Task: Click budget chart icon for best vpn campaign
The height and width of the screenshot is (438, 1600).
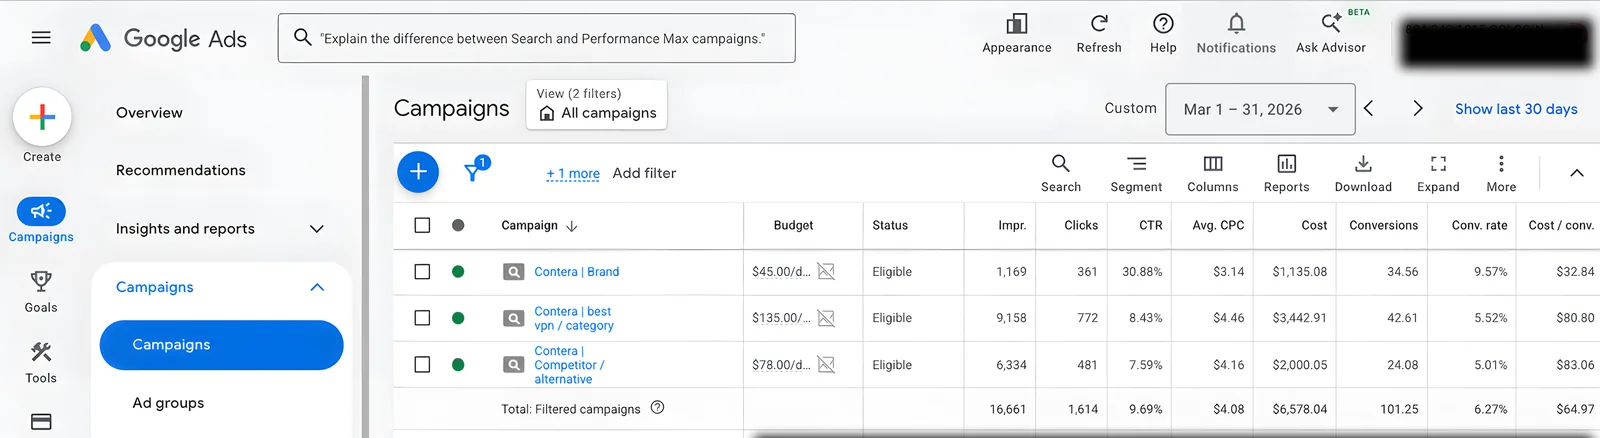Action: (826, 318)
